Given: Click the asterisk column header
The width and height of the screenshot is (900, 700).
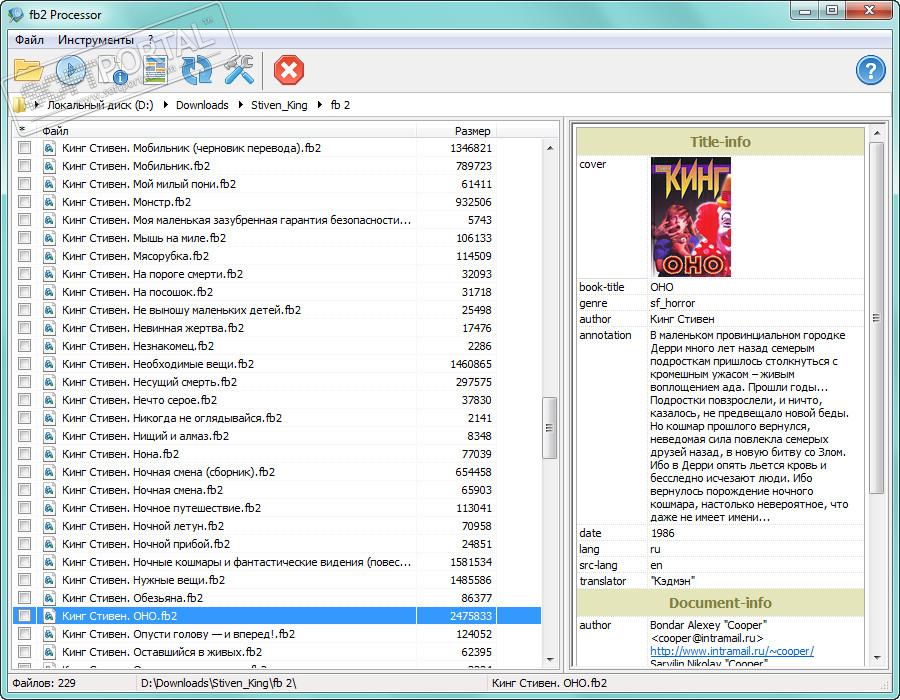Looking at the screenshot, I should click(22, 131).
